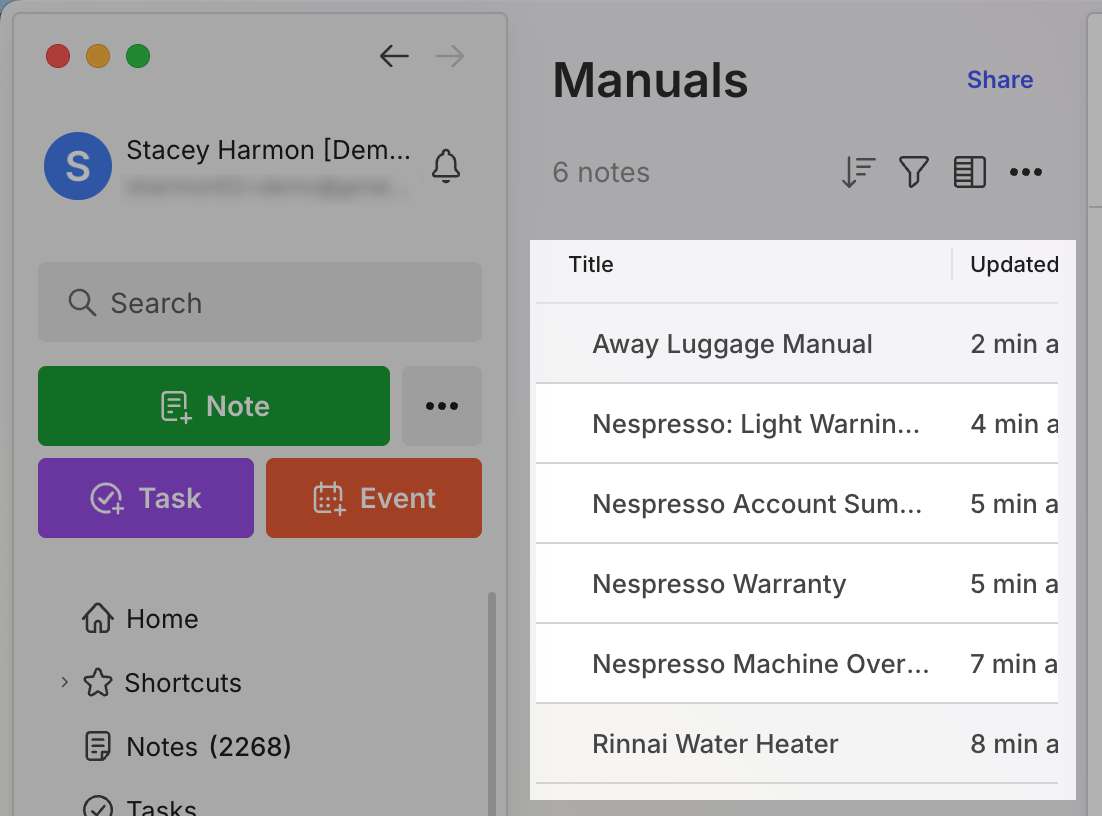
Task: Click the 4 min updated cell
Action: click(x=1014, y=424)
